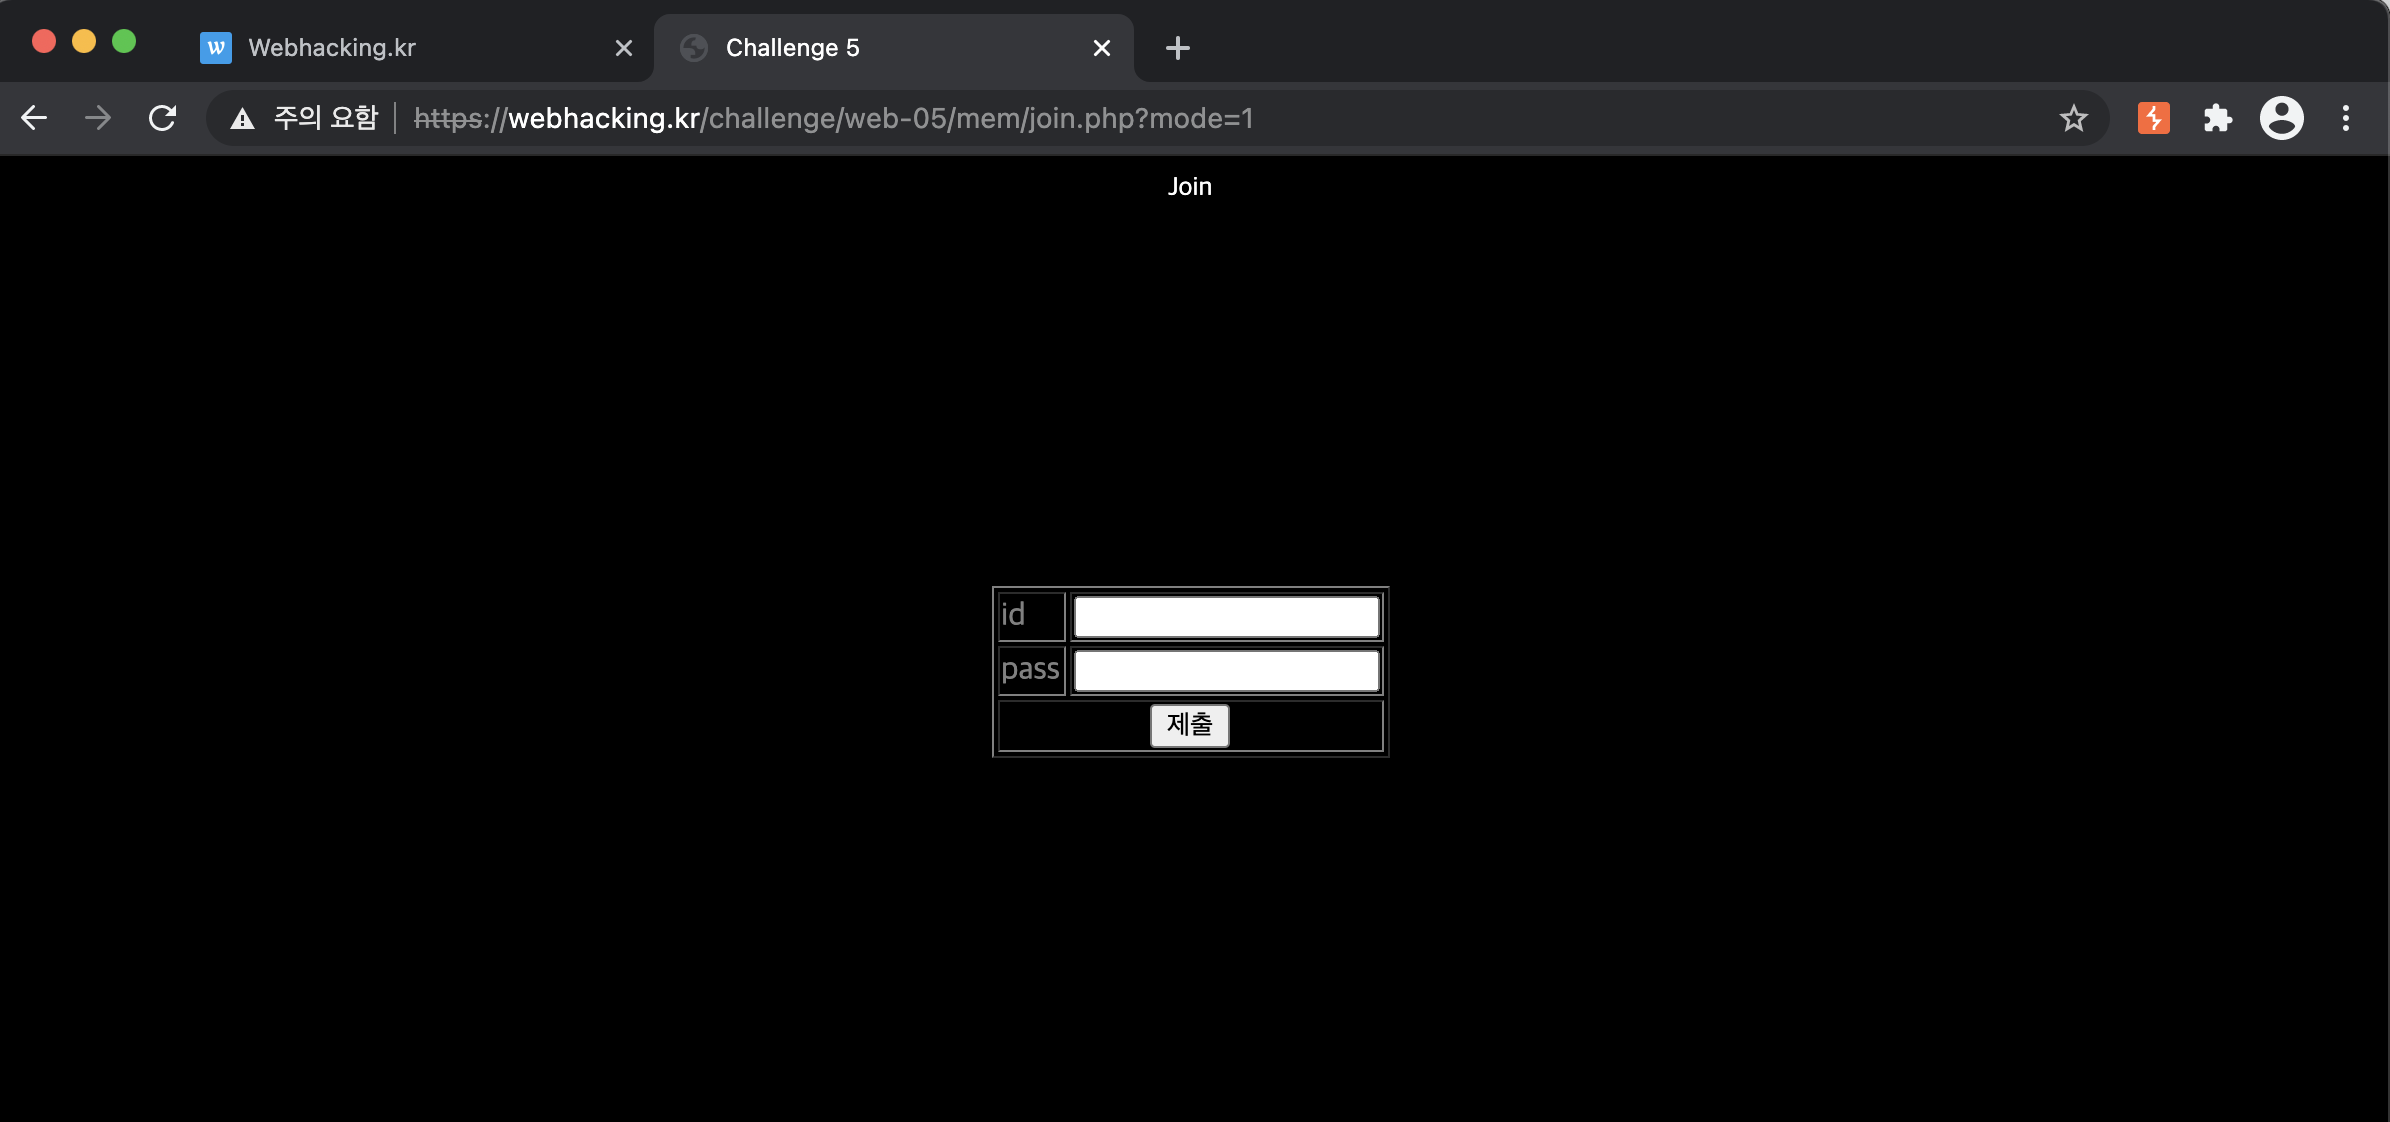Open the orange lightning extension icon

point(2153,118)
